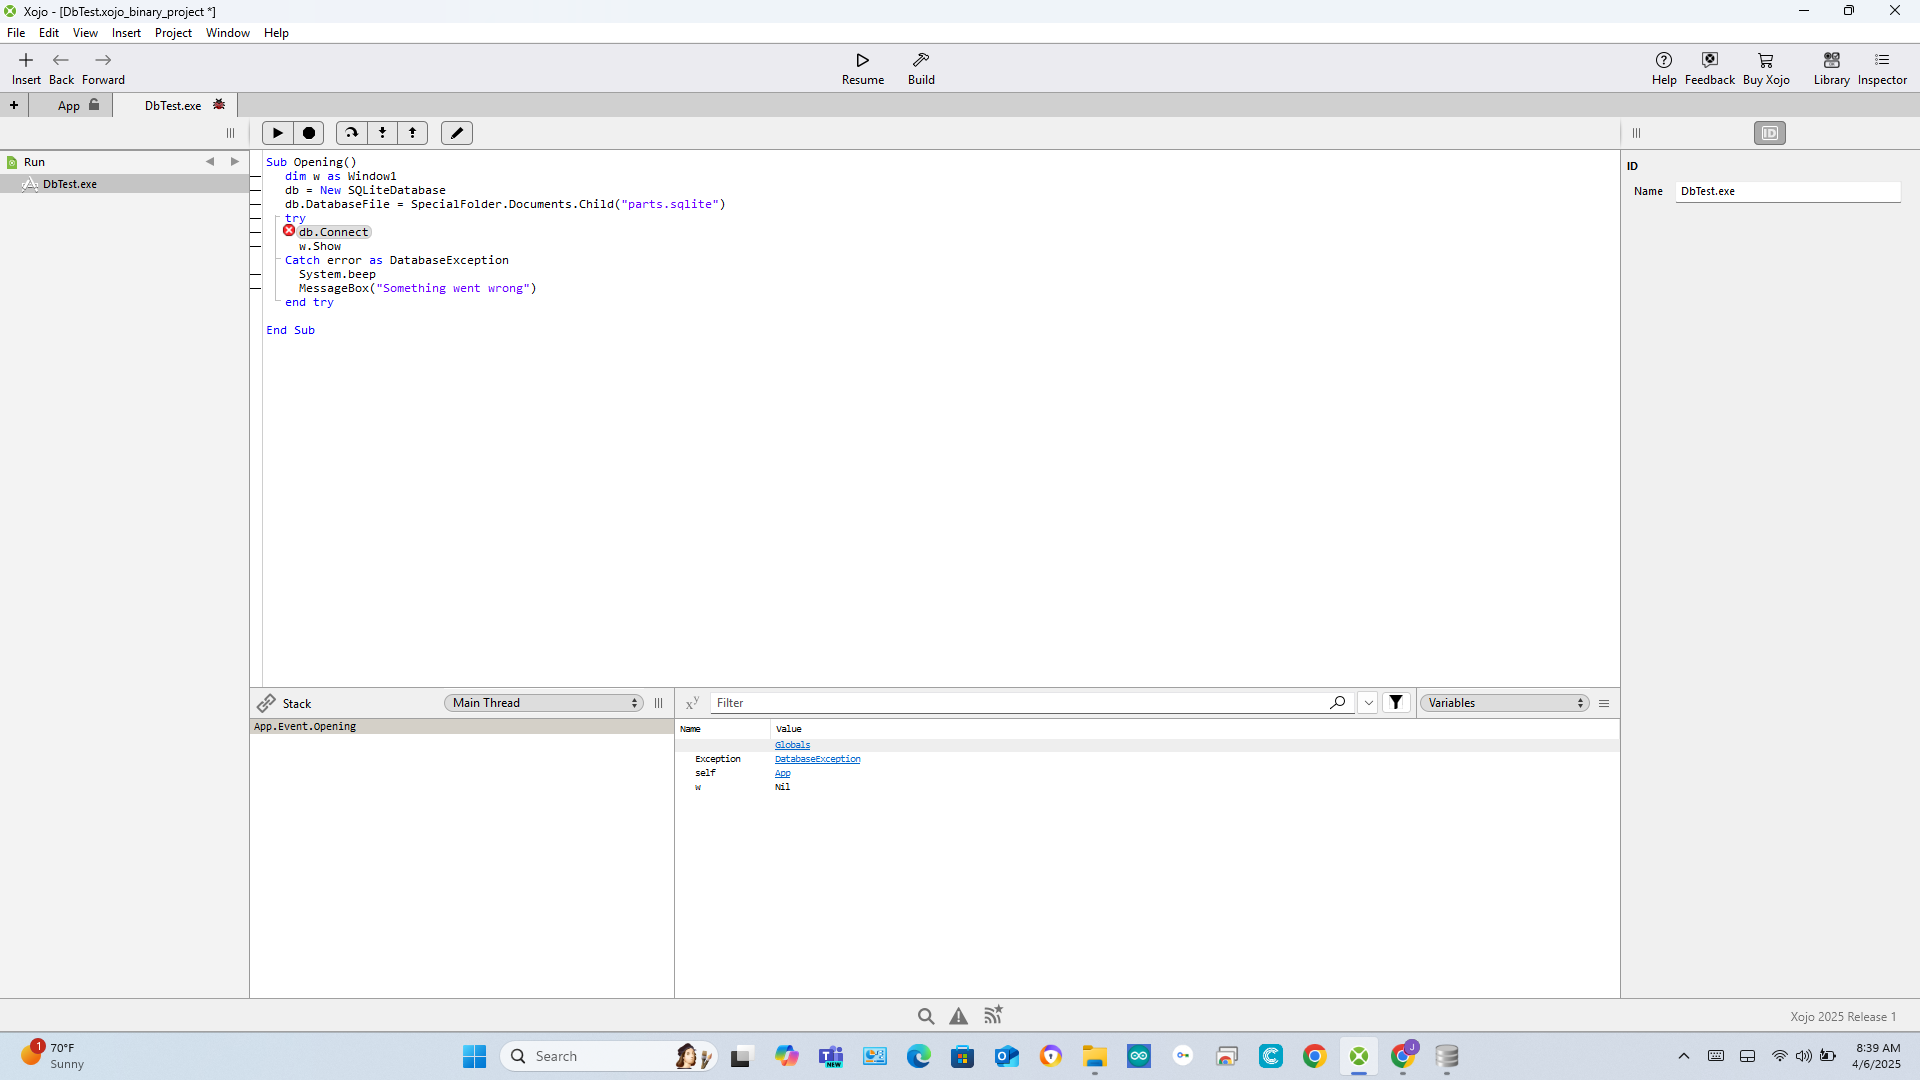Click navigator previous arrow beside Run
Viewport: 1920px width, 1080px height.
pos(210,161)
